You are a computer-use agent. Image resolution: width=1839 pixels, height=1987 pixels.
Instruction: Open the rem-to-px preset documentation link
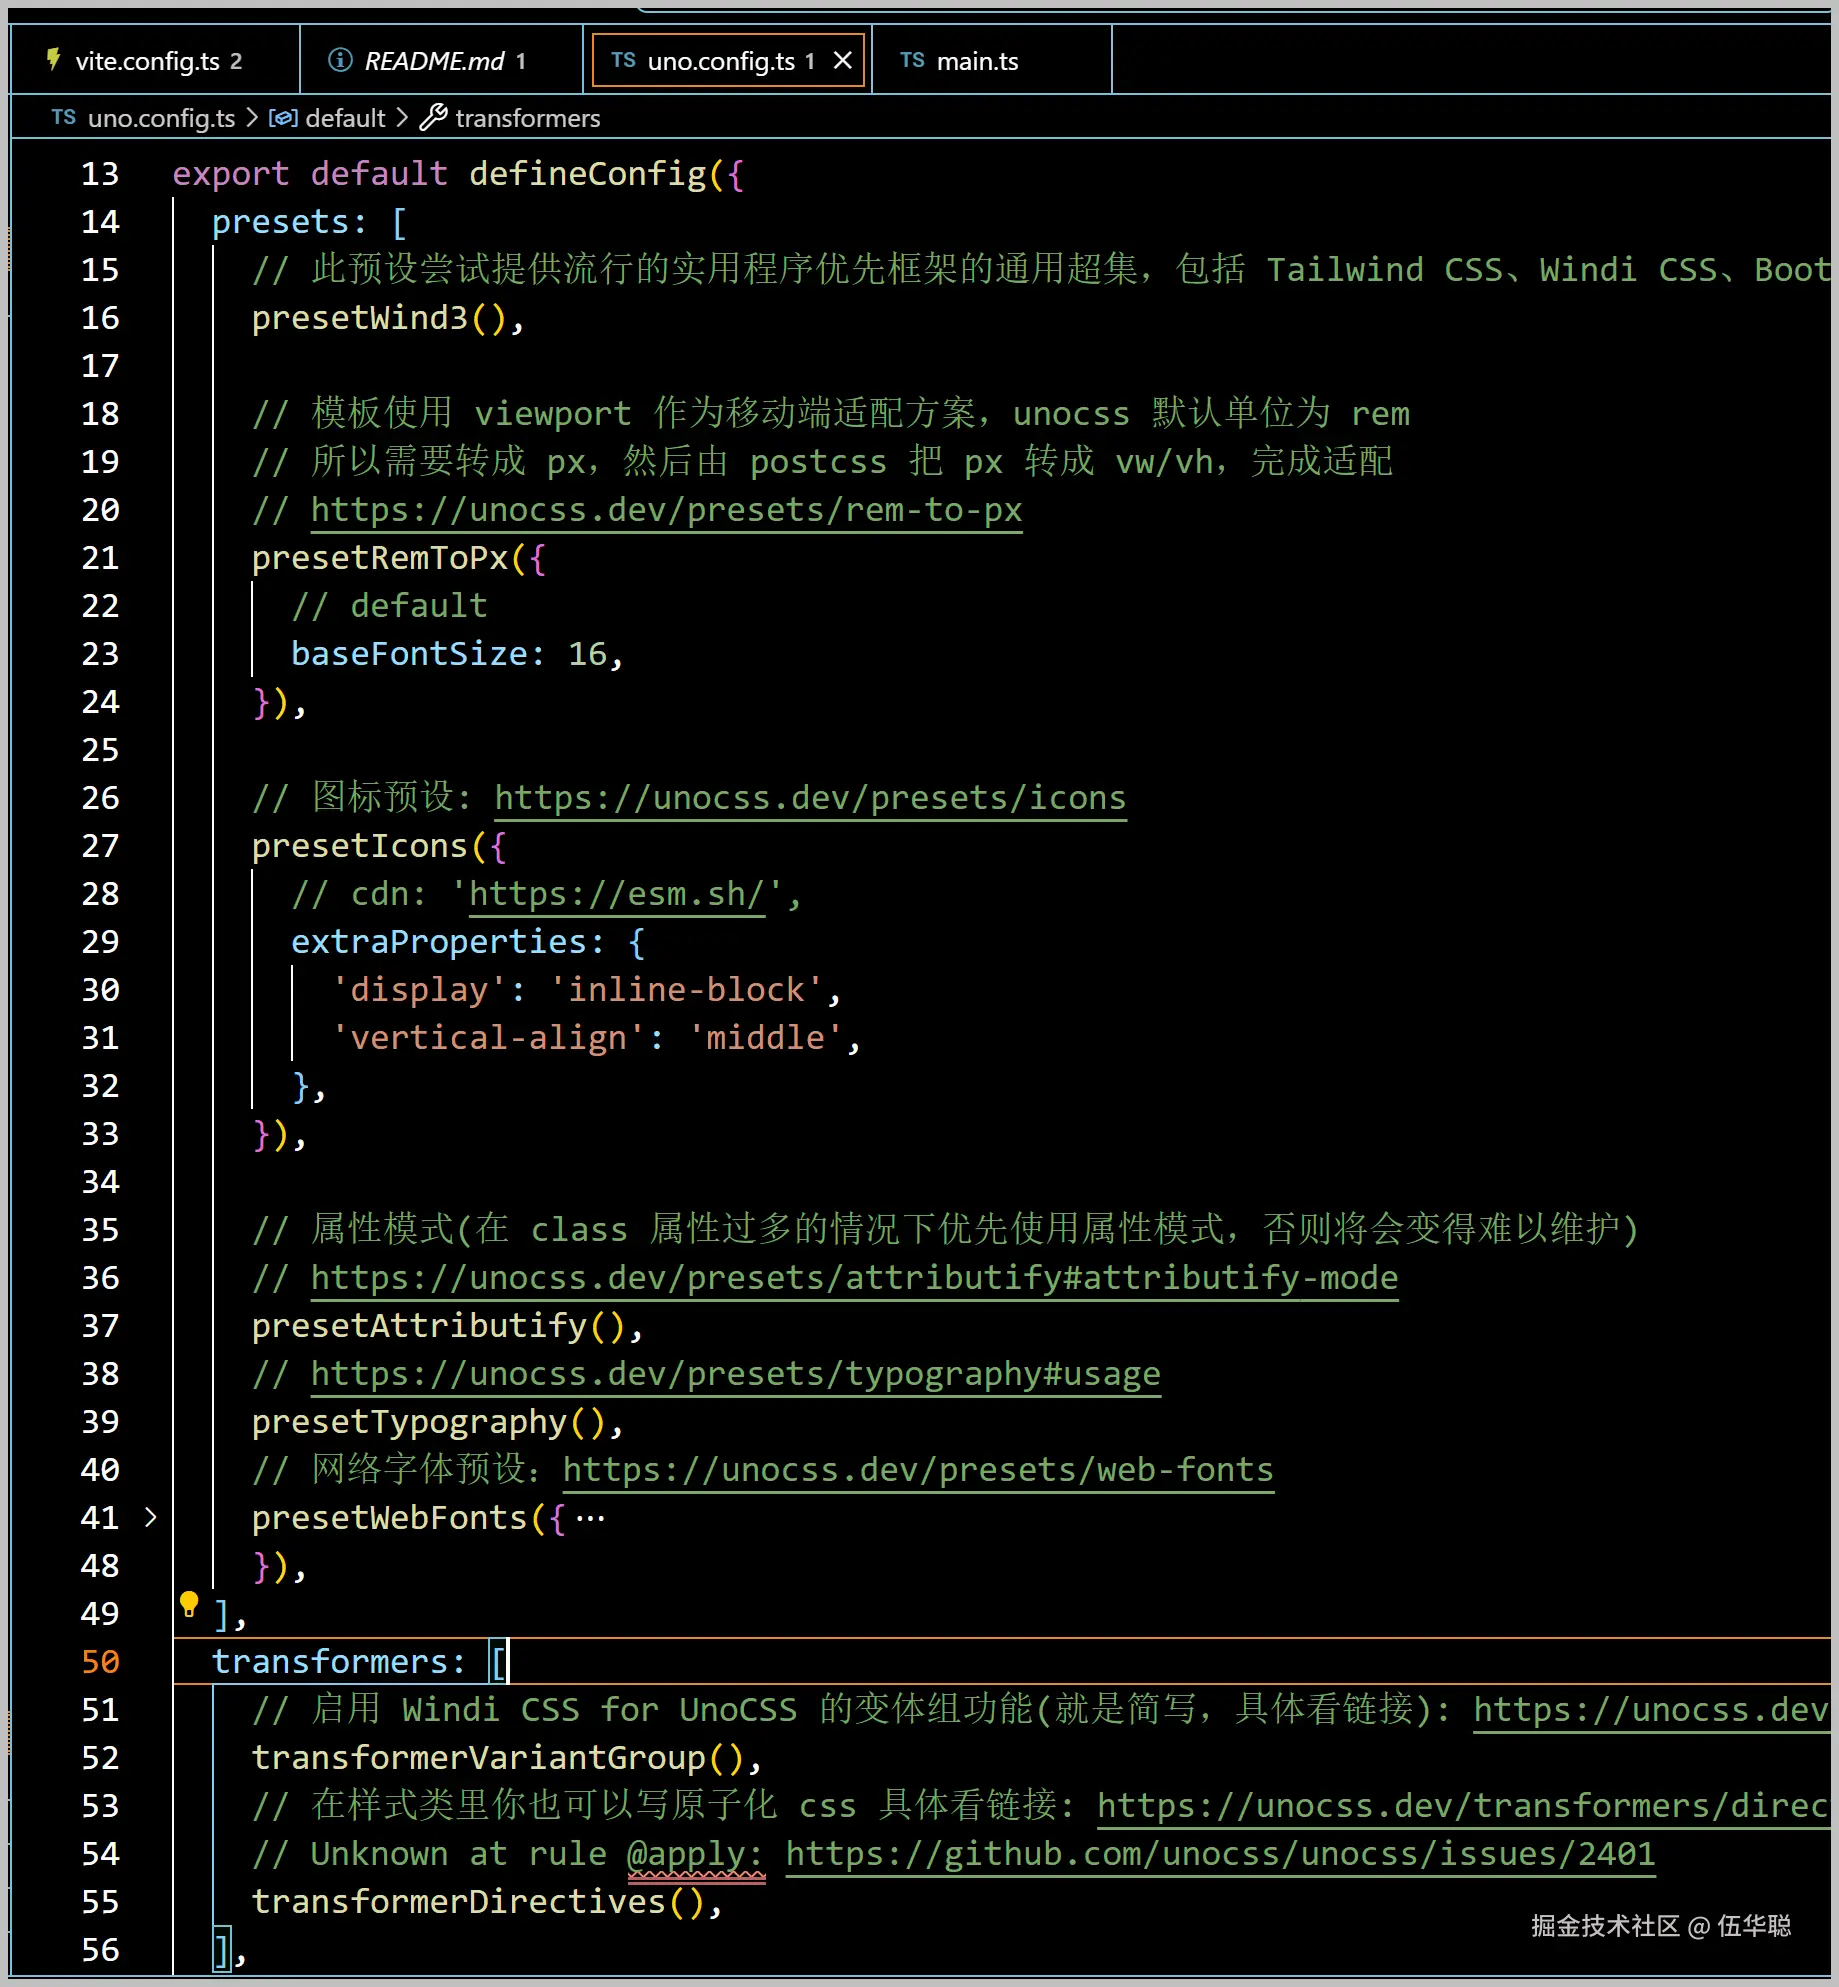coord(666,510)
